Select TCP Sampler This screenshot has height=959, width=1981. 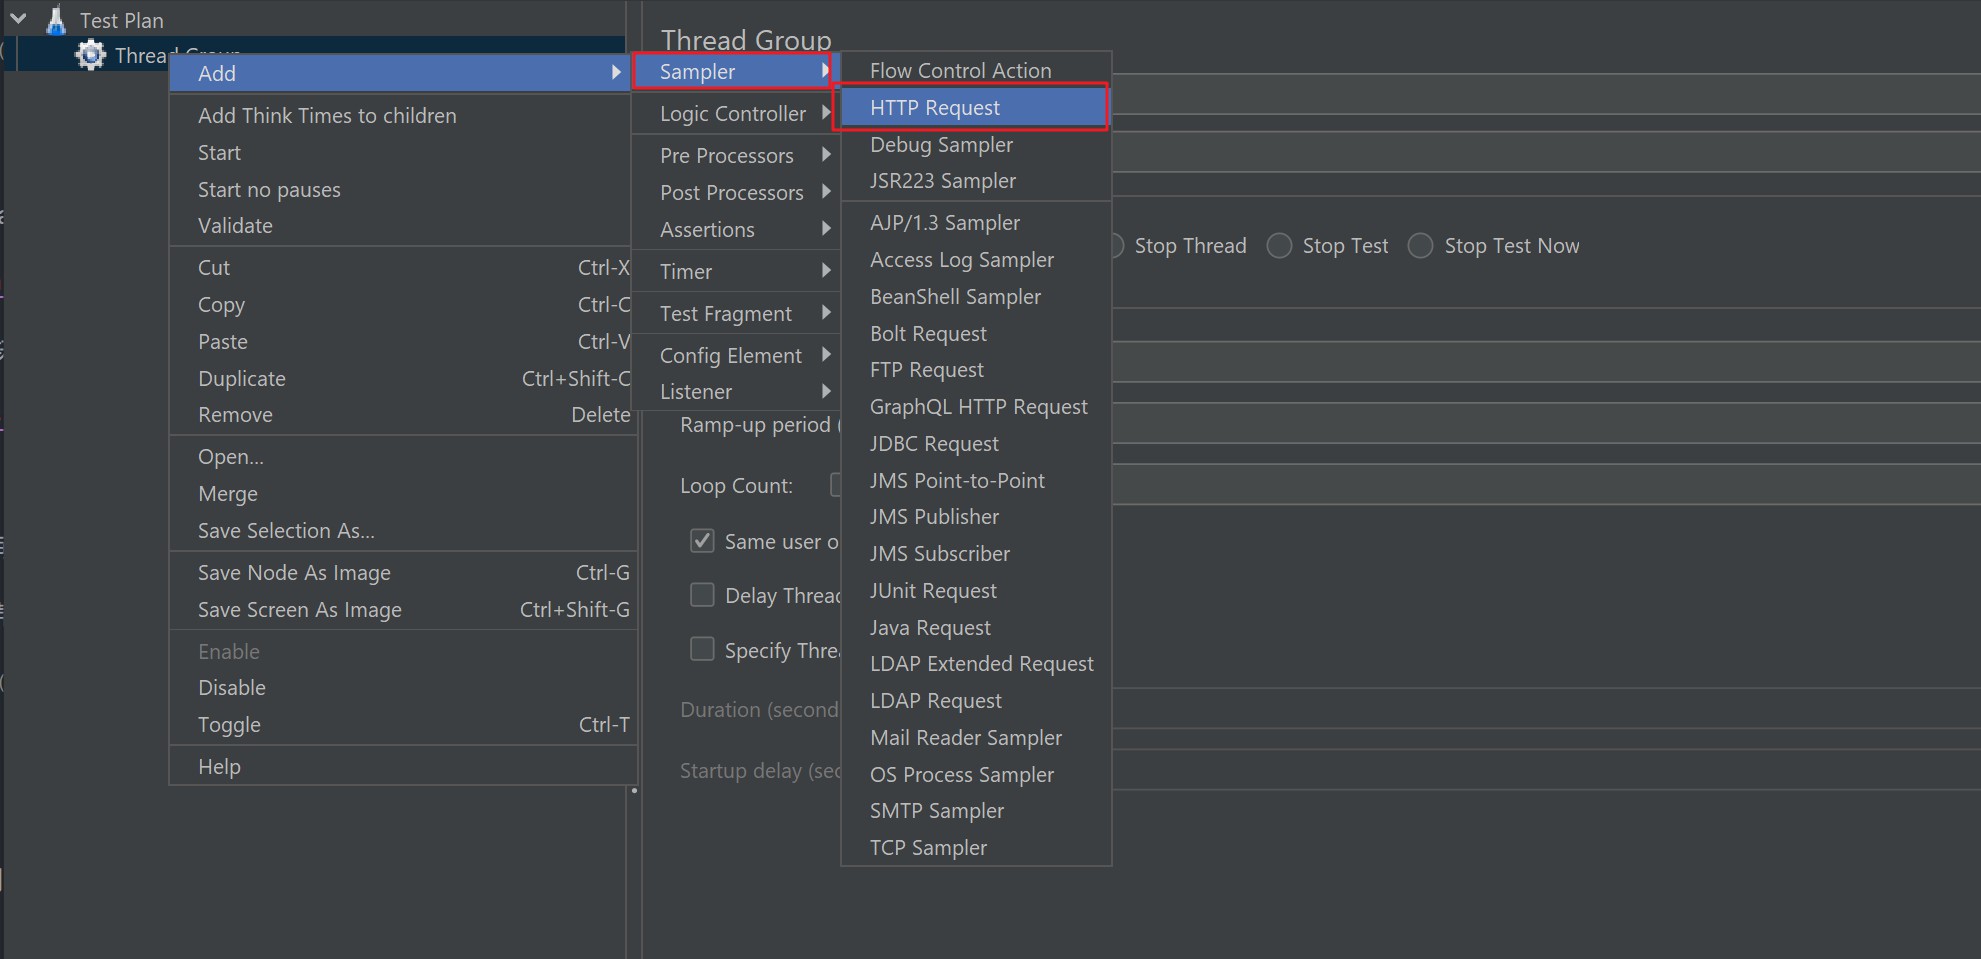coord(976,848)
